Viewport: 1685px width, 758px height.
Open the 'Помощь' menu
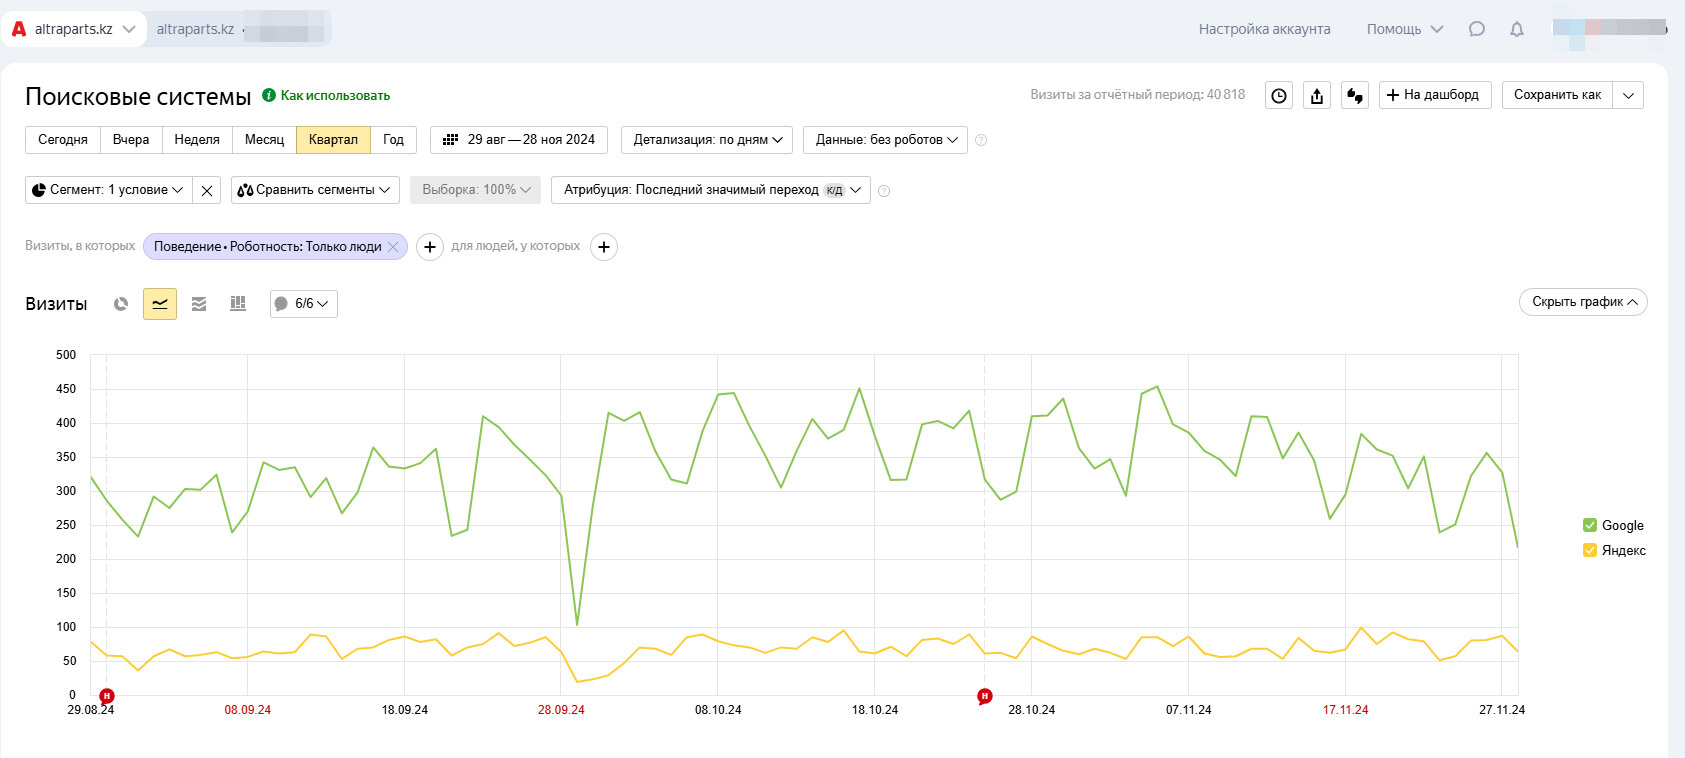click(x=1405, y=29)
